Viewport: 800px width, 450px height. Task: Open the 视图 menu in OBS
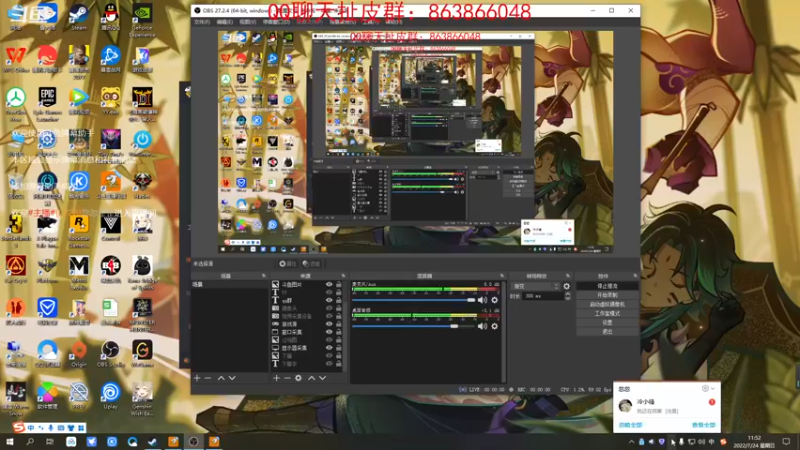click(247, 22)
